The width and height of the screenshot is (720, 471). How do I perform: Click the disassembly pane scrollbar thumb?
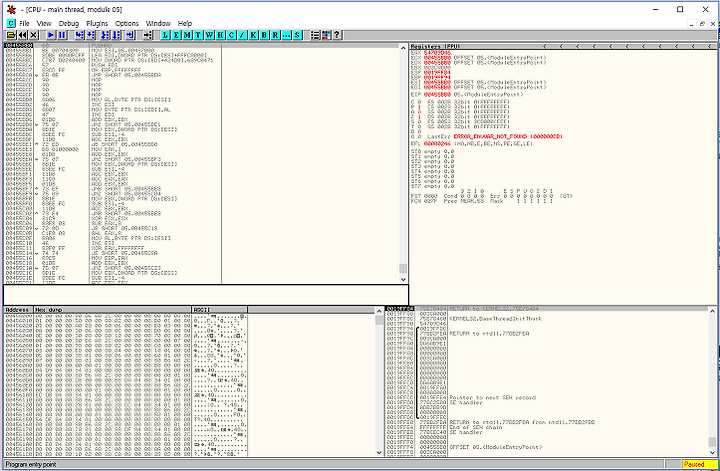coord(403,268)
